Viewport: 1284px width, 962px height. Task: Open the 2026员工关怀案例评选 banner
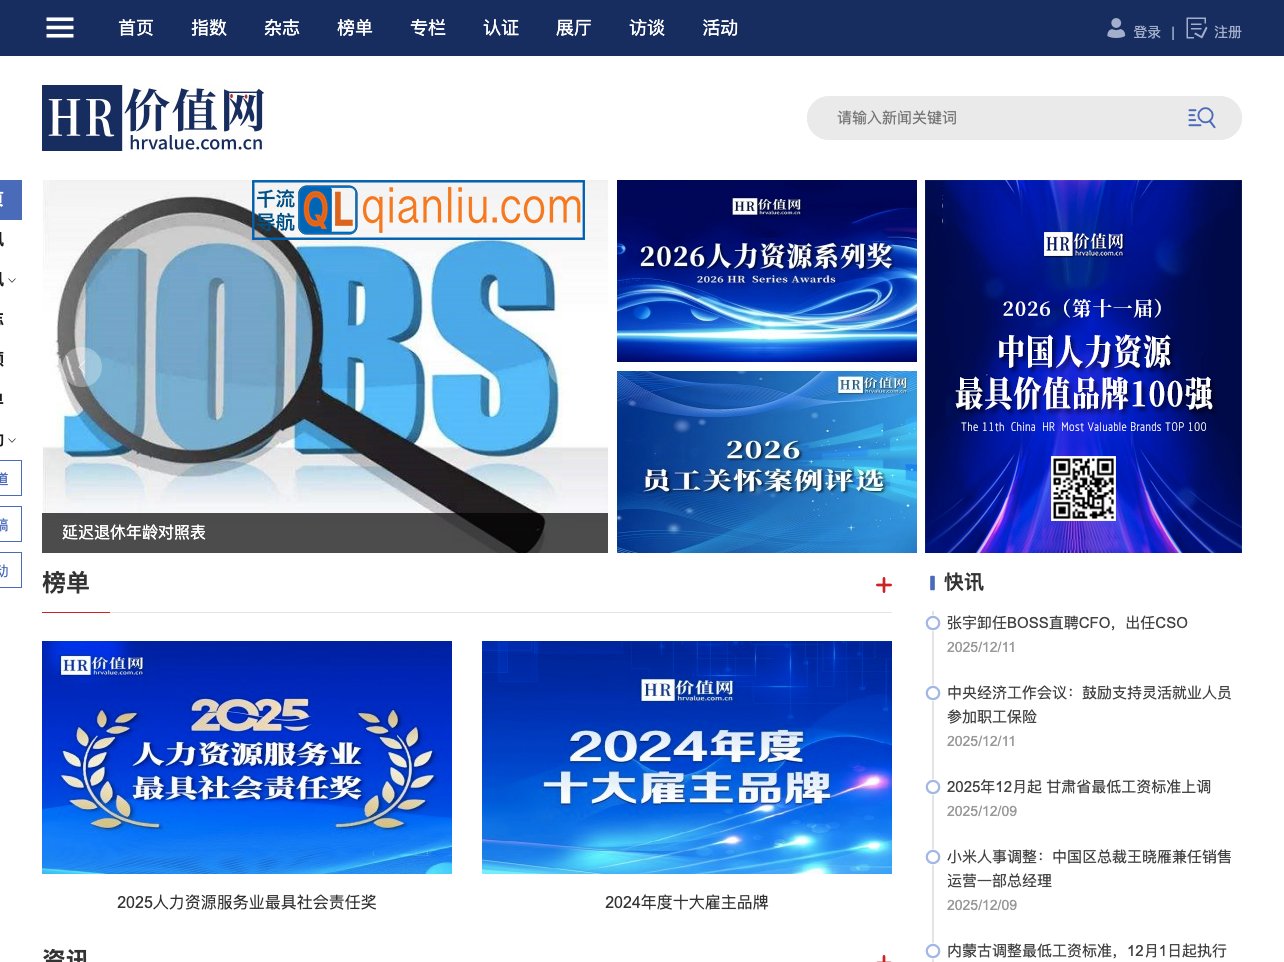click(766, 461)
